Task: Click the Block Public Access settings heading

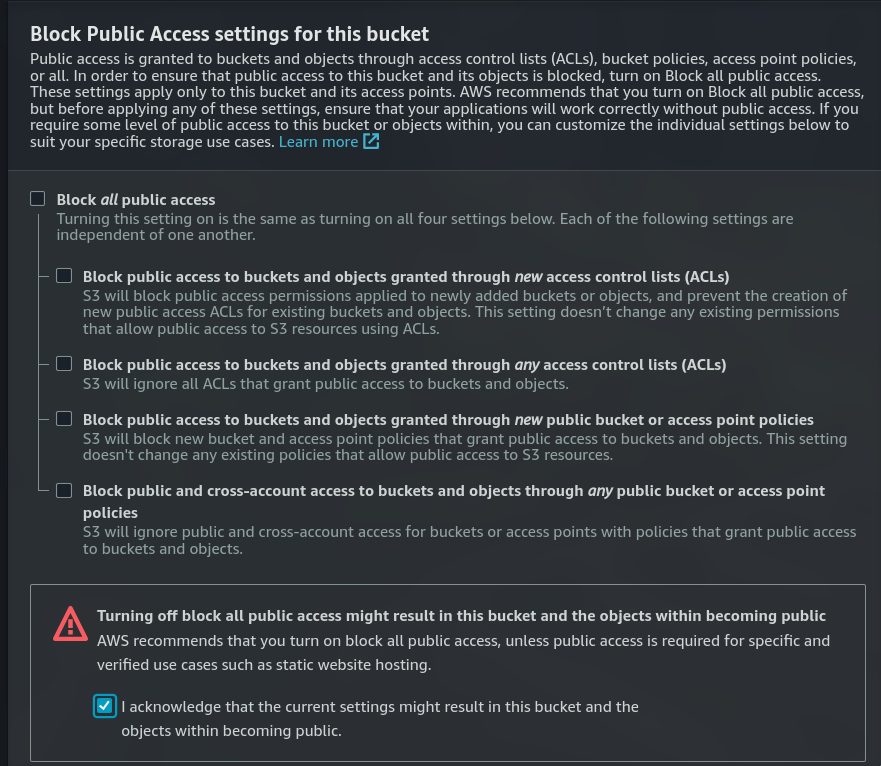Action: 229,34
